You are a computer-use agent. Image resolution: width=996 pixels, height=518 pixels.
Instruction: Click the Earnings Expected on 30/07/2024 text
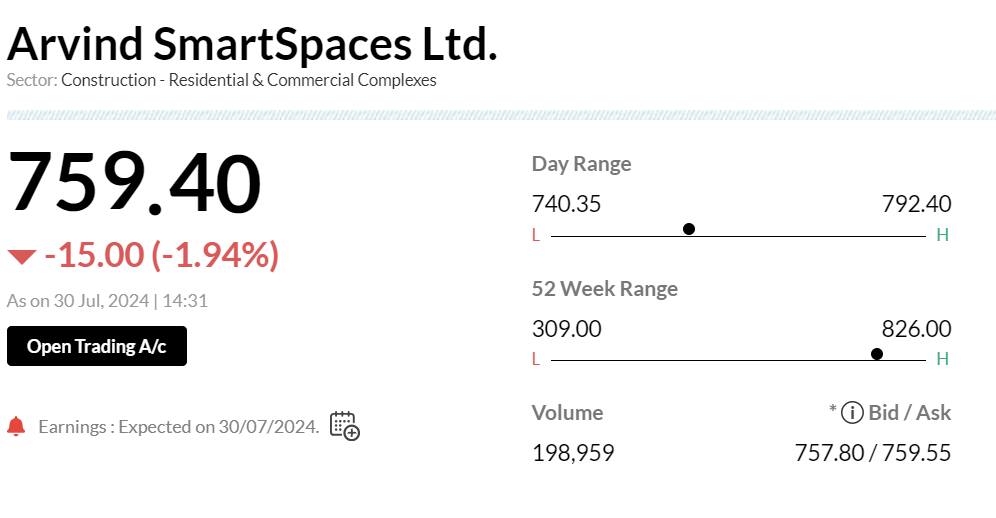coord(179,427)
